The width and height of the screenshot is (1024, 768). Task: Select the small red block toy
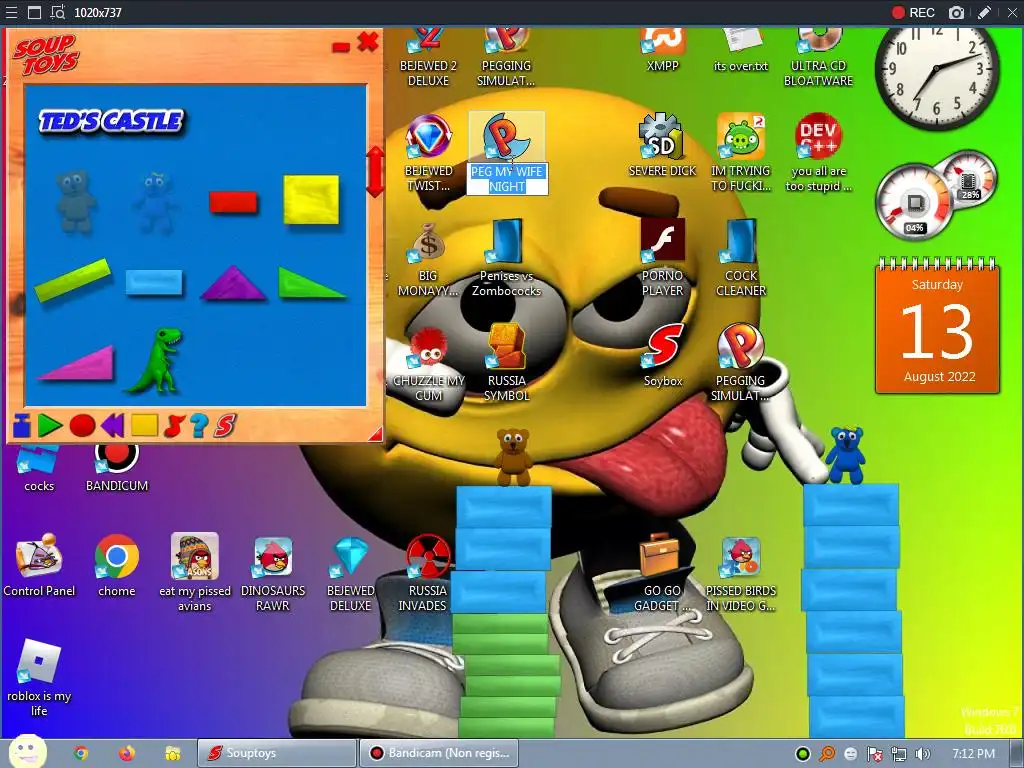point(233,202)
